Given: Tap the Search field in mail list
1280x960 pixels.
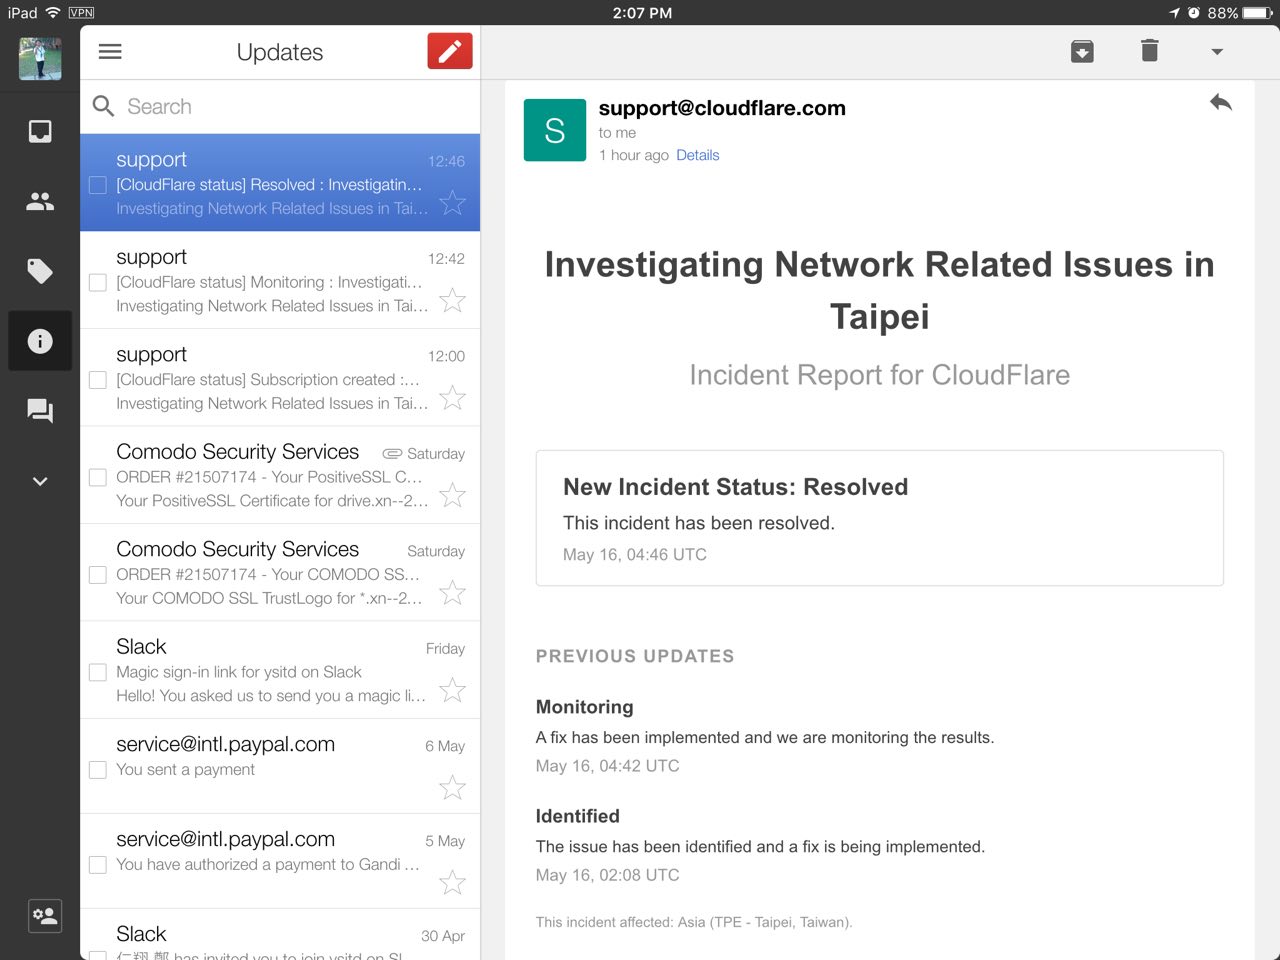Looking at the screenshot, I should point(290,106).
